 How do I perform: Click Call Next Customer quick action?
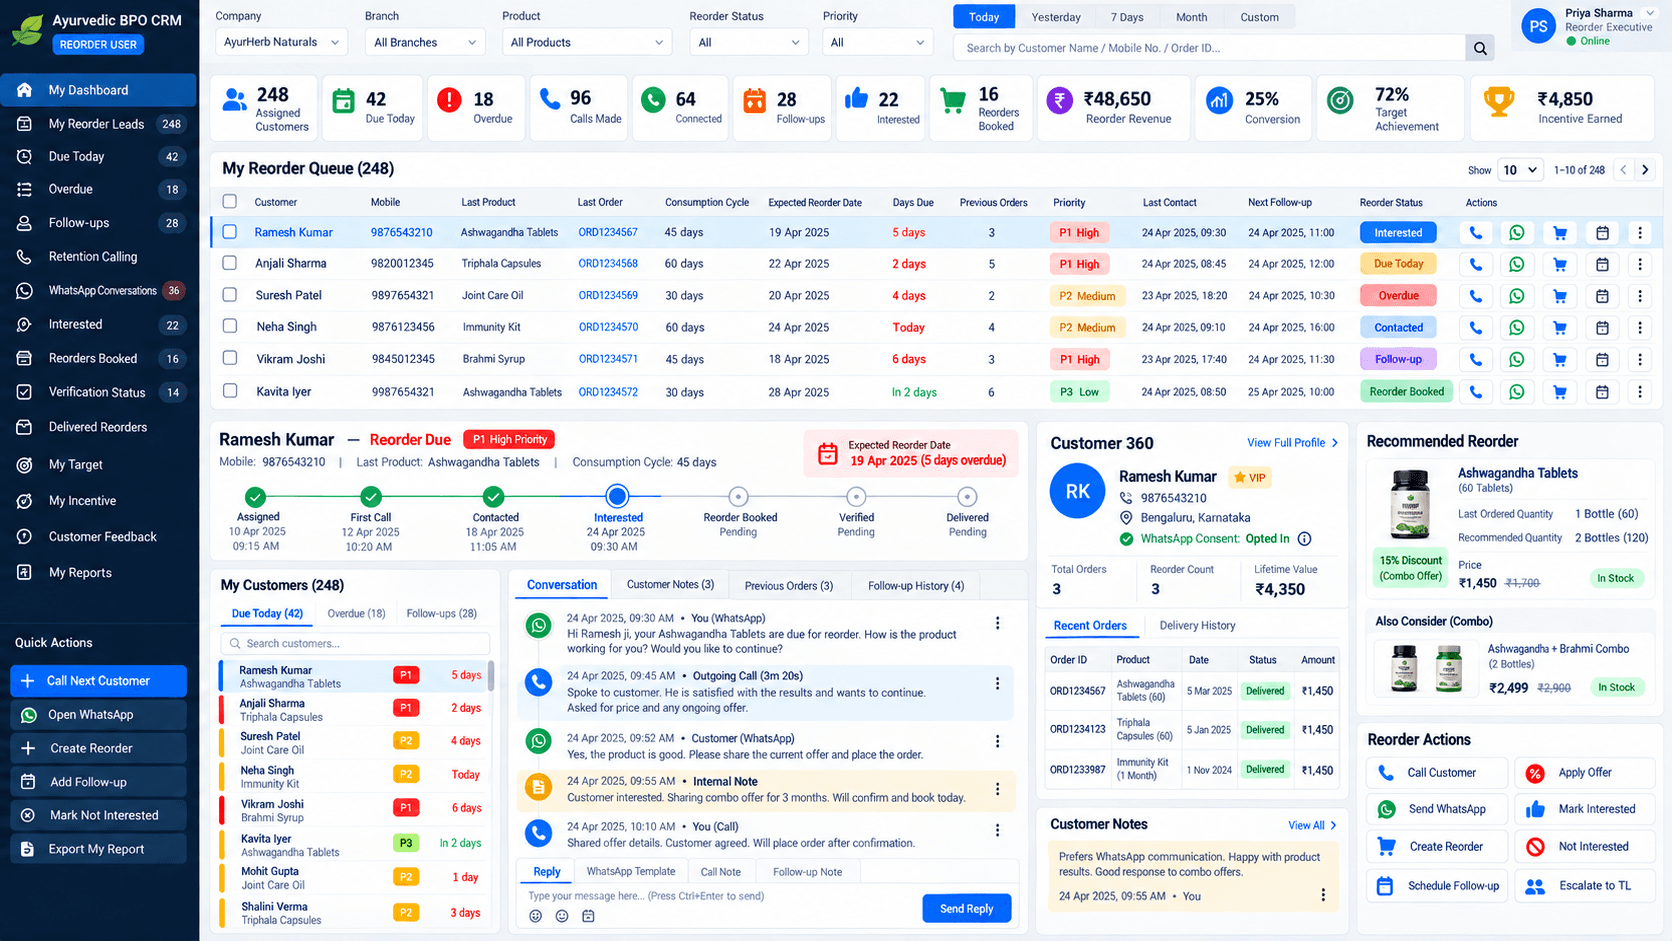click(99, 681)
